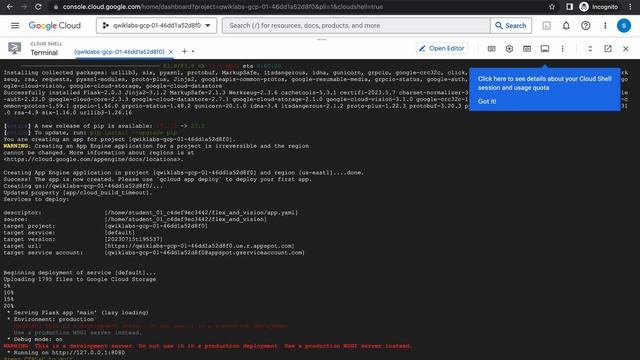This screenshot has height=360, width=640.
Task: Click 'Debug mode: on' line
Action: click(x=35, y=339)
